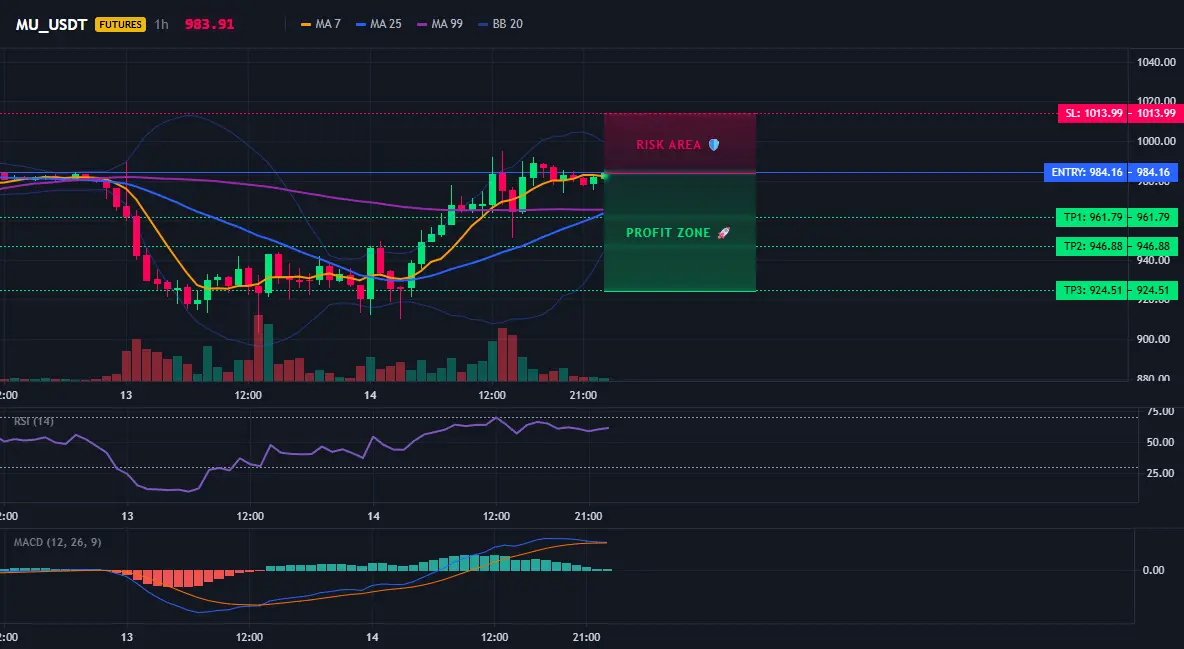This screenshot has height=649, width=1184.
Task: Click the RSI (14) indicator label
Action: pyautogui.click(x=34, y=421)
